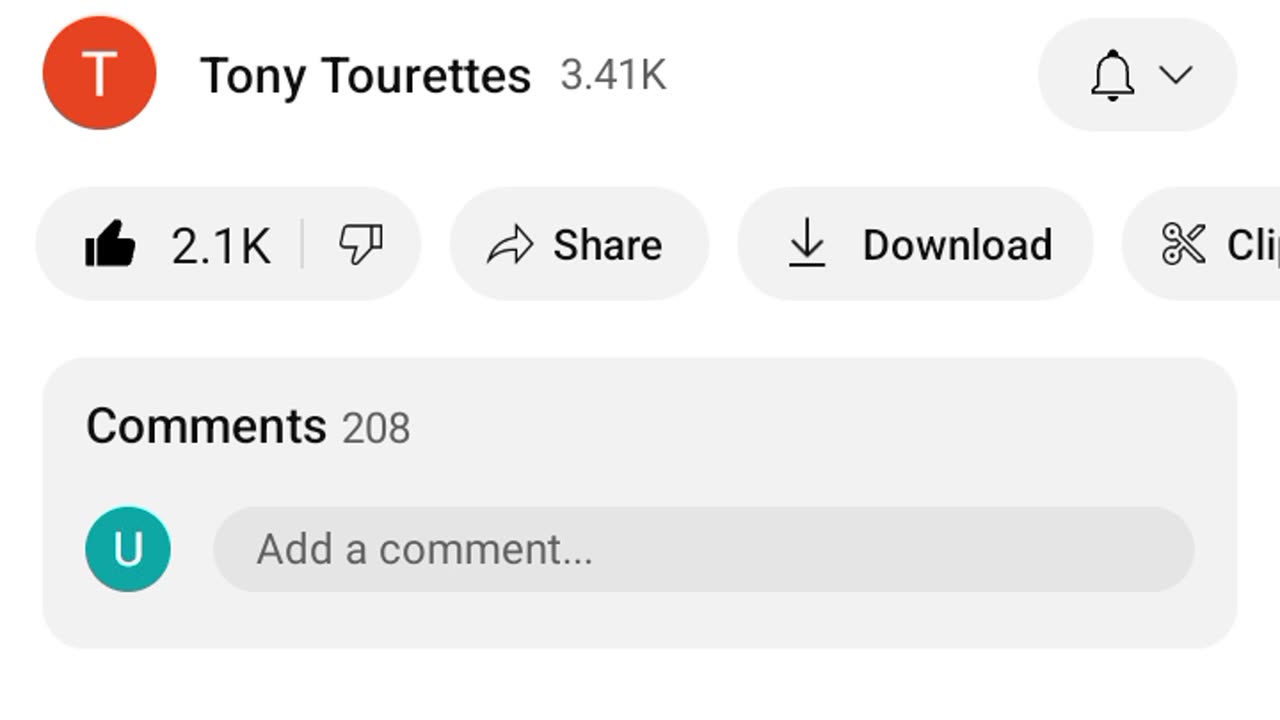Select the Share button label
Viewport: 1280px width, 720px height.
[x=608, y=245]
